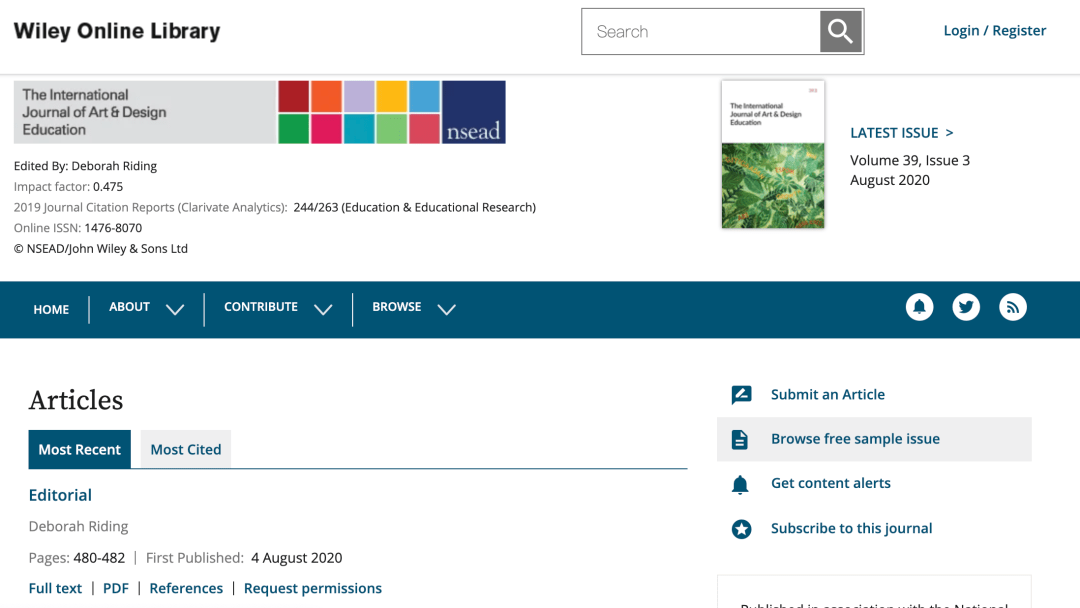Open the RSS feed icon

pyautogui.click(x=1012, y=307)
